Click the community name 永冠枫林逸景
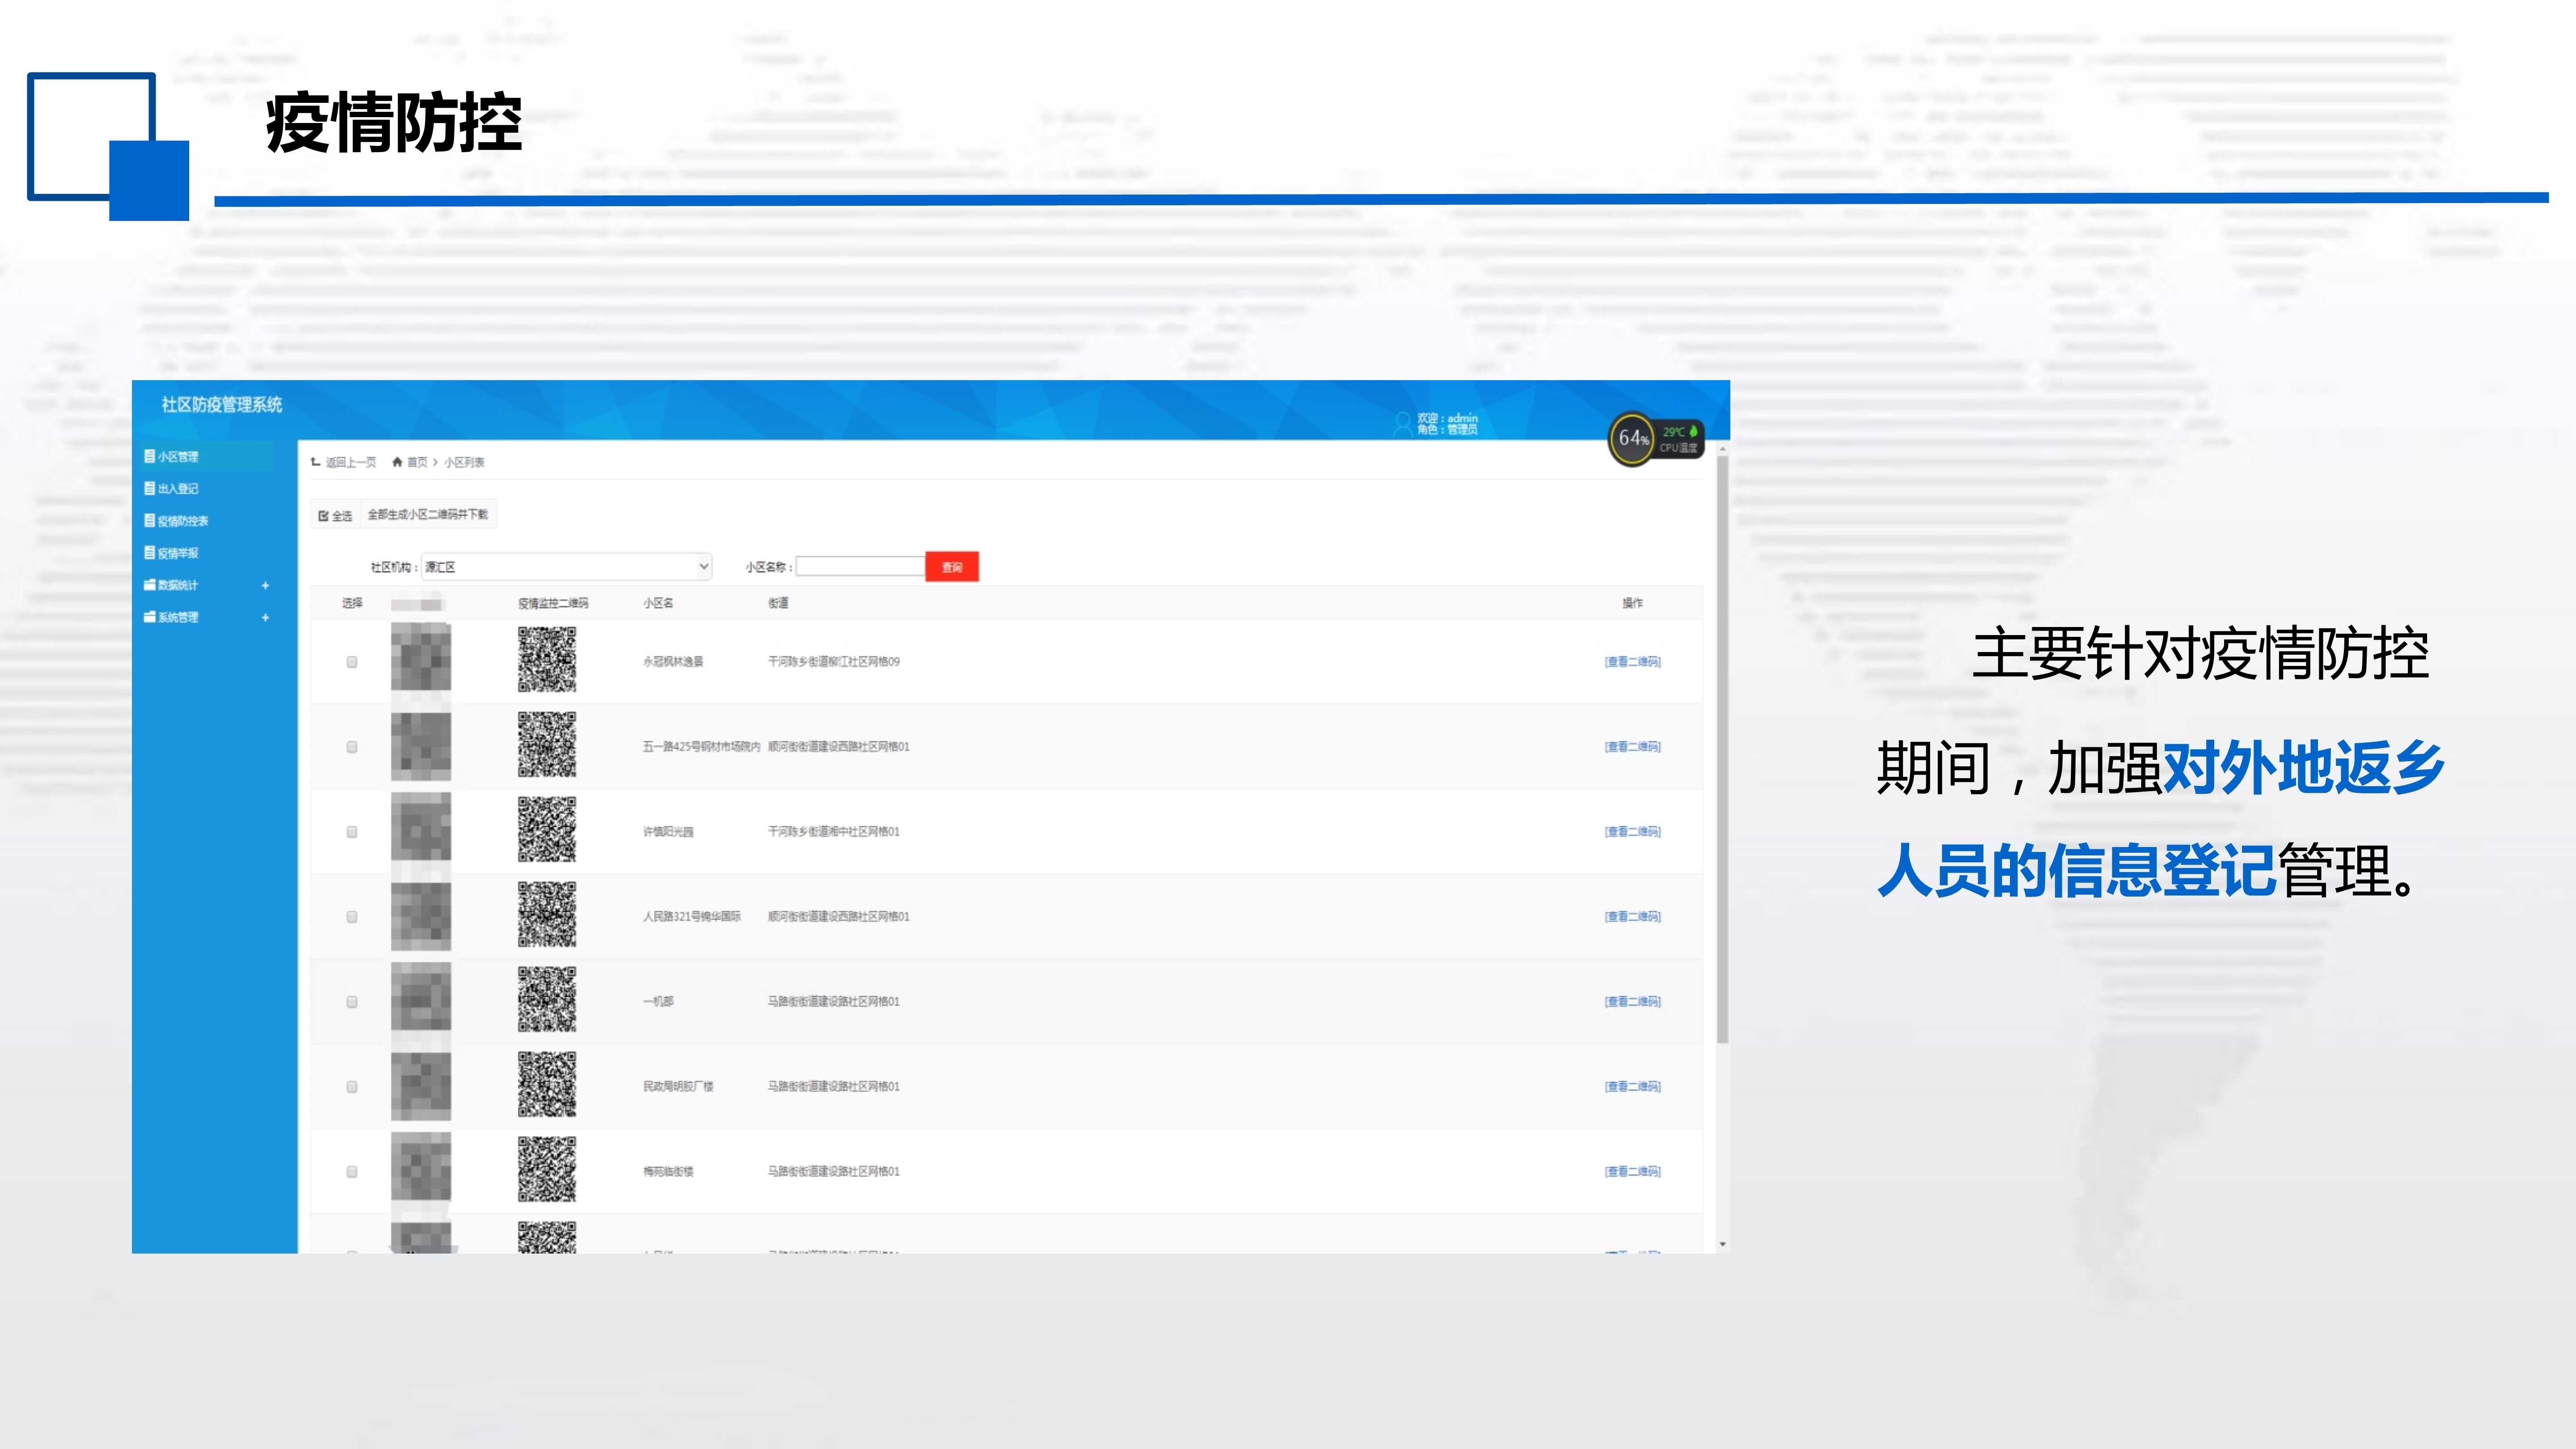The image size is (2576, 1449). click(x=673, y=662)
